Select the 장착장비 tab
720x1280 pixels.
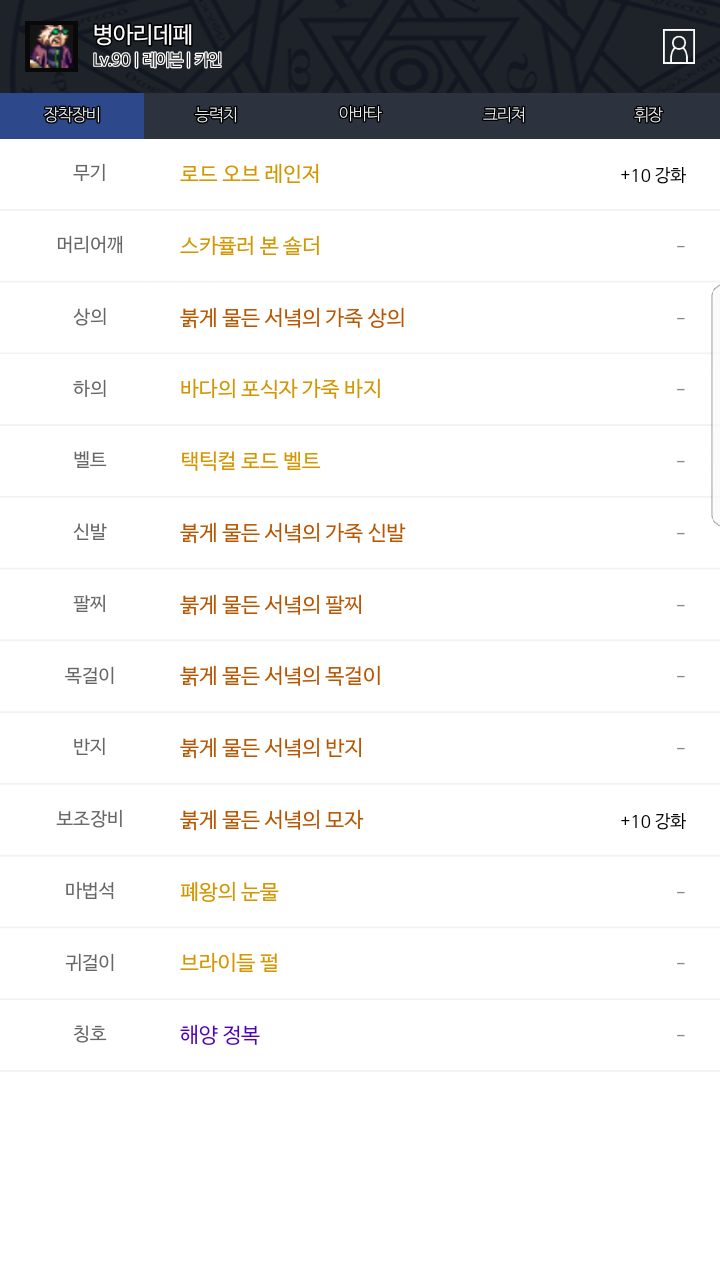(72, 115)
